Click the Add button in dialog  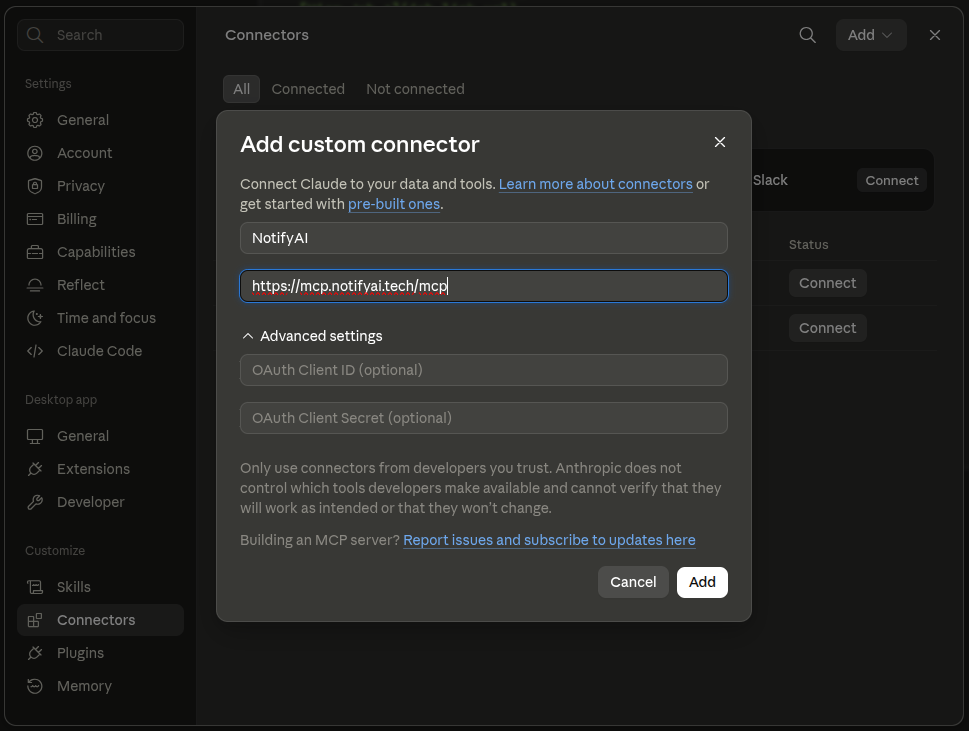point(702,582)
